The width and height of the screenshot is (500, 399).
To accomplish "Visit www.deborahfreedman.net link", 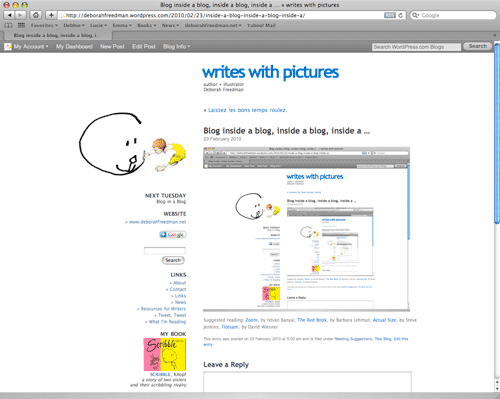I will (x=157, y=222).
